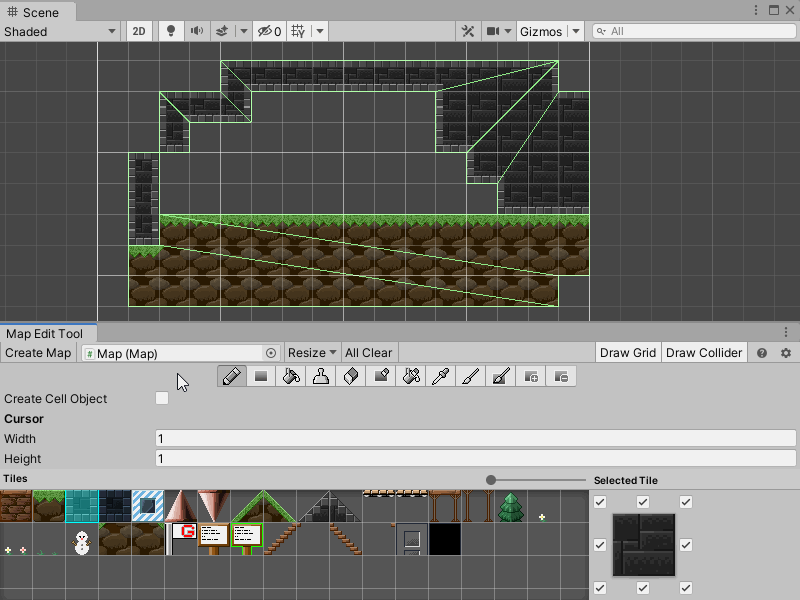The image size is (800, 600).
Task: Open the Resize dropdown
Action: click(x=311, y=352)
